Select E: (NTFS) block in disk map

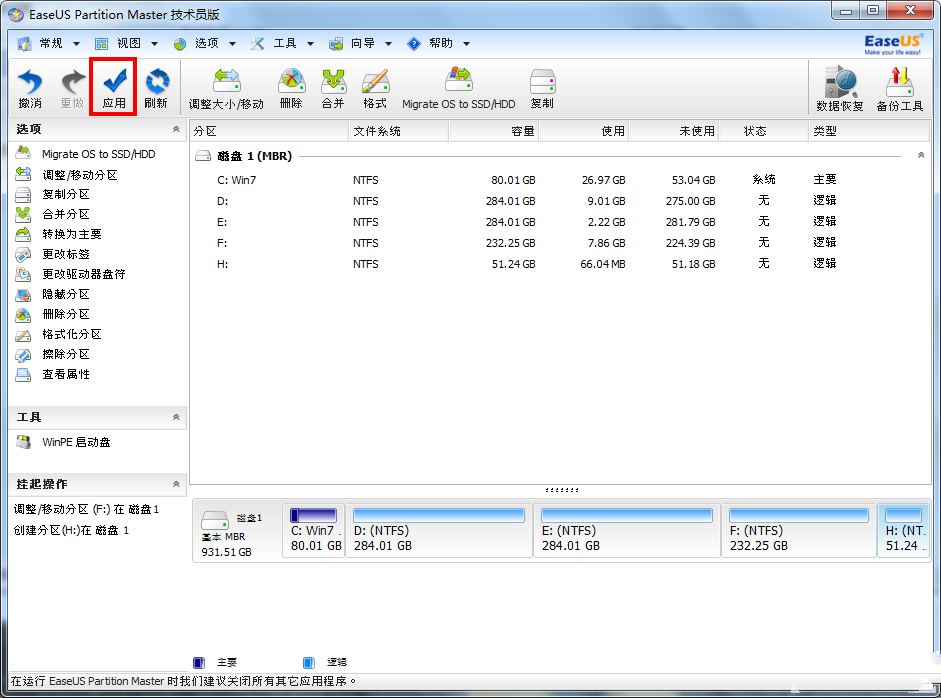coord(627,531)
